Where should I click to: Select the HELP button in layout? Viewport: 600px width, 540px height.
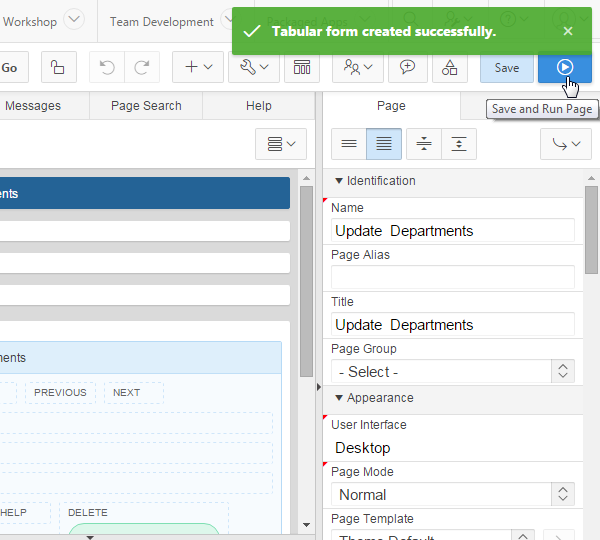tap(23, 513)
